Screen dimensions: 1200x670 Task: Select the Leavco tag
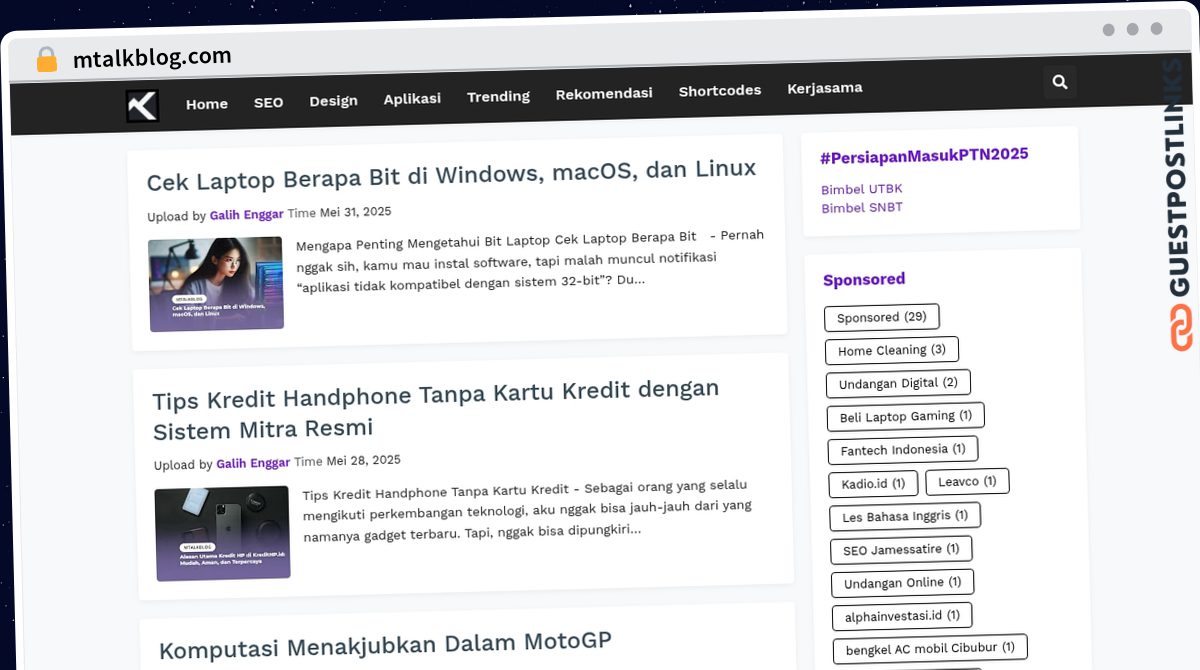point(967,481)
